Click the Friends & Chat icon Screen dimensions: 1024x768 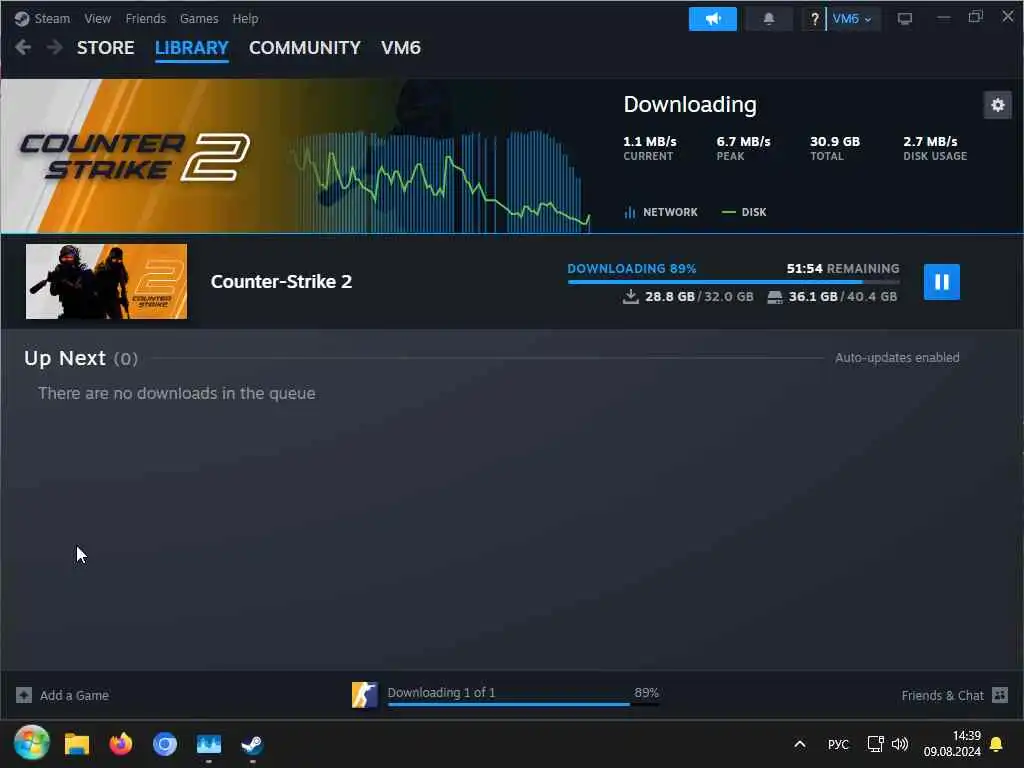pyautogui.click(x=1000, y=695)
